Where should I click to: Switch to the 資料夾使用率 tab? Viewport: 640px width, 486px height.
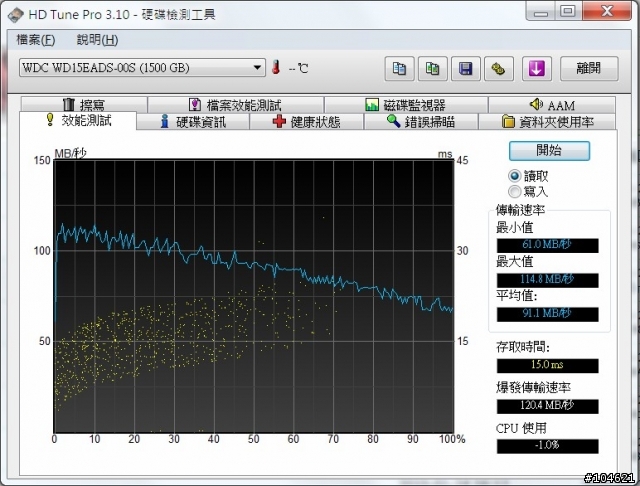pos(547,122)
